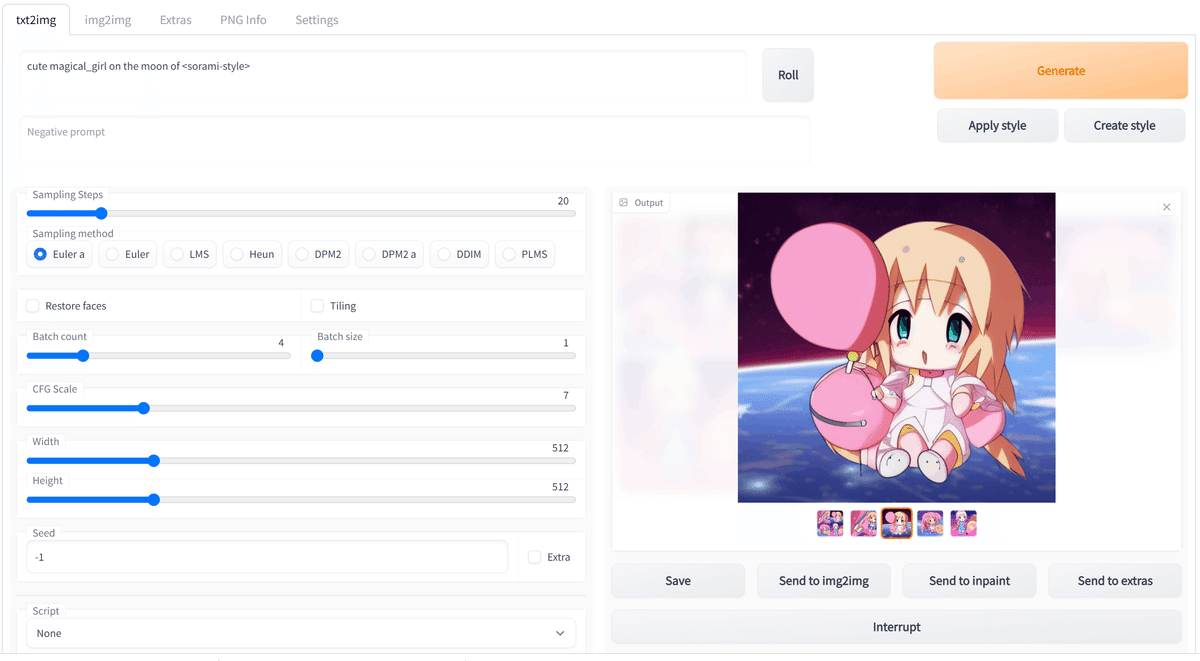Click the Height slider handle
Screen dimensions: 1200x661
tap(153, 499)
